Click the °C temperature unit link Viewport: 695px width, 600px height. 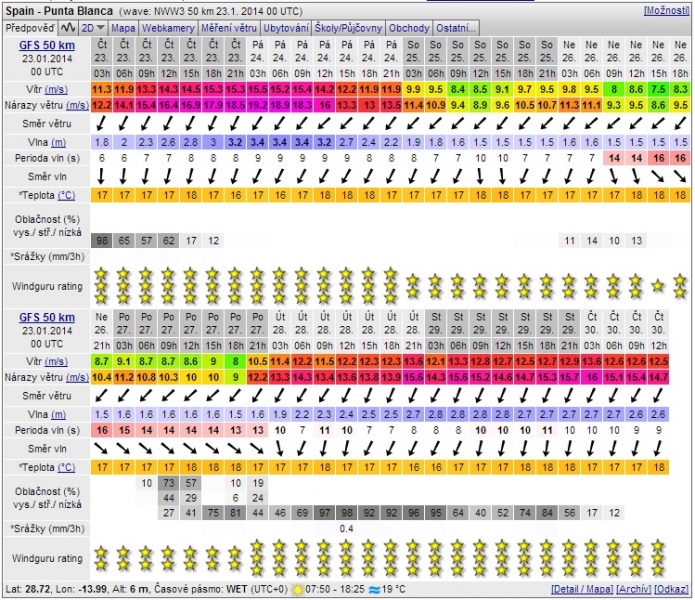[x=66, y=194]
